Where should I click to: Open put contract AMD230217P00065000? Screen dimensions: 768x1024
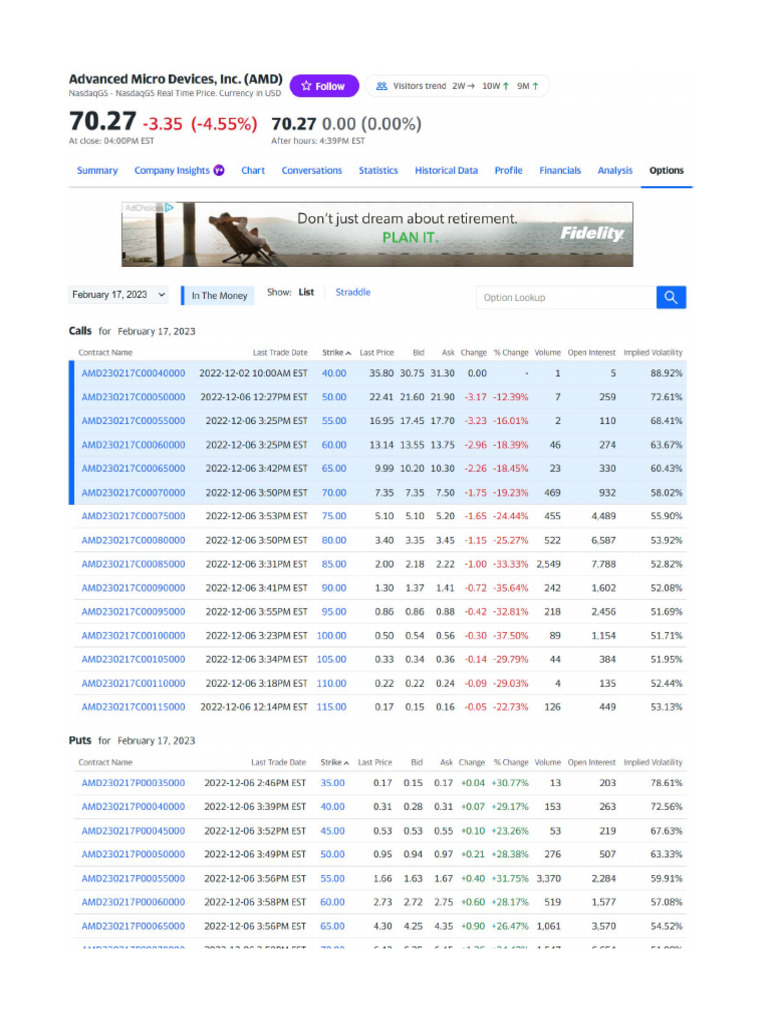[x=133, y=927]
